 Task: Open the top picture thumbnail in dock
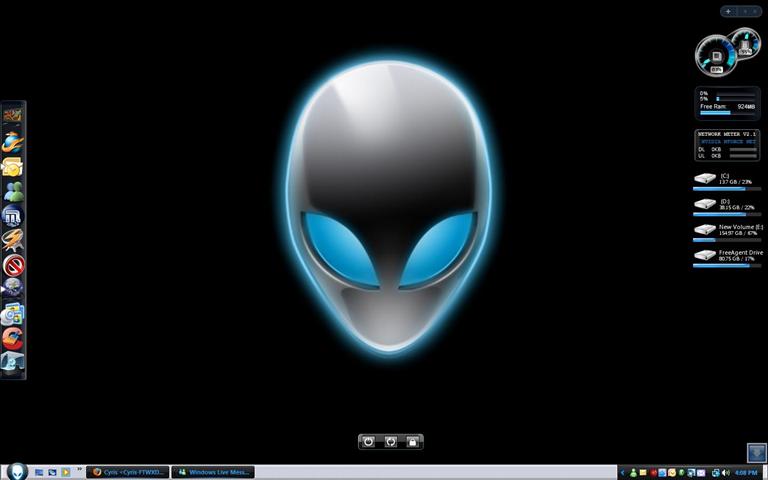pos(13,116)
